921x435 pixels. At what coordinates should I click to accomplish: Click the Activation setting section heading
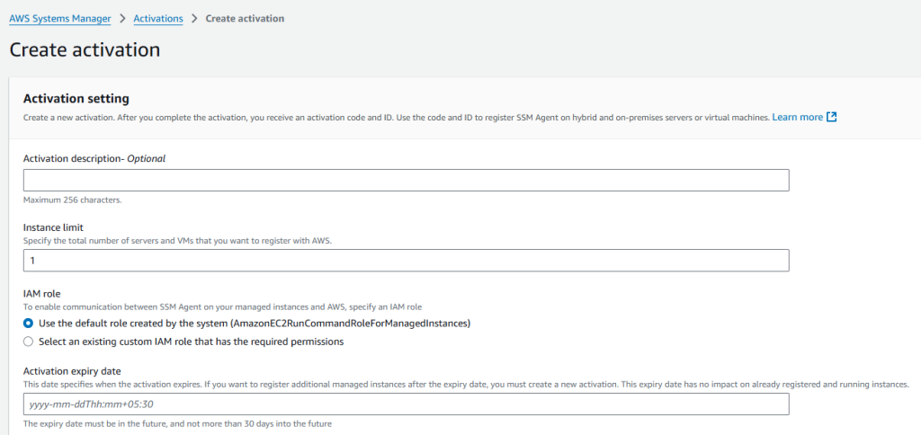tap(76, 98)
